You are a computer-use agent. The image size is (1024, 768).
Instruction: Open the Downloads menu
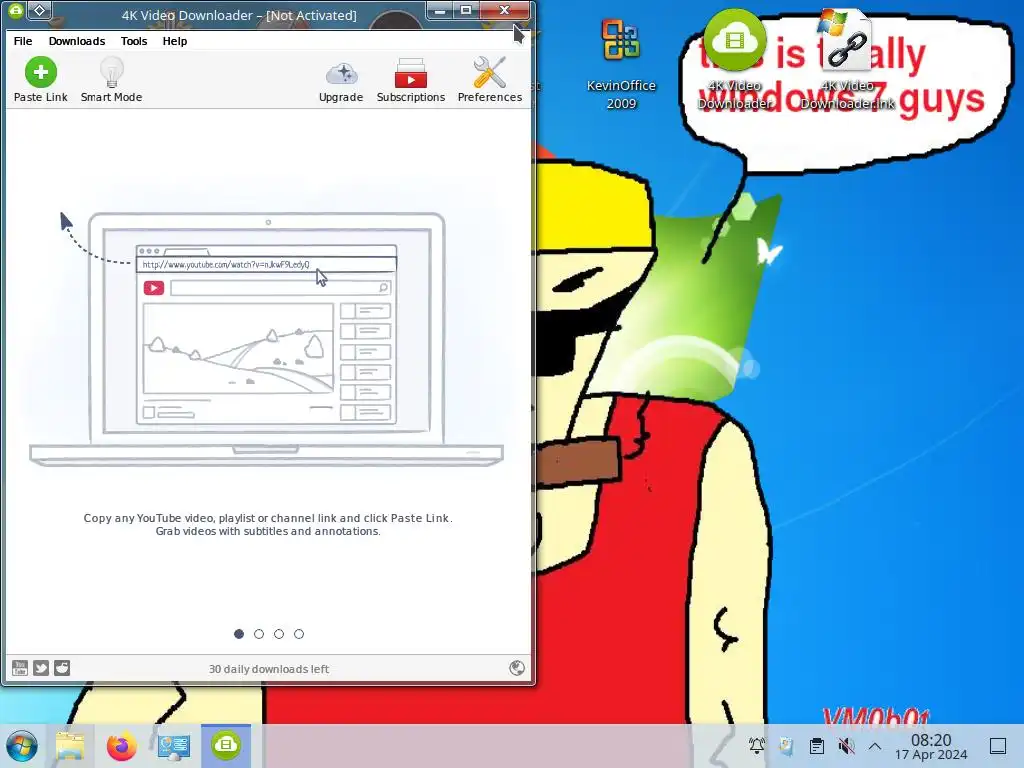click(x=76, y=40)
